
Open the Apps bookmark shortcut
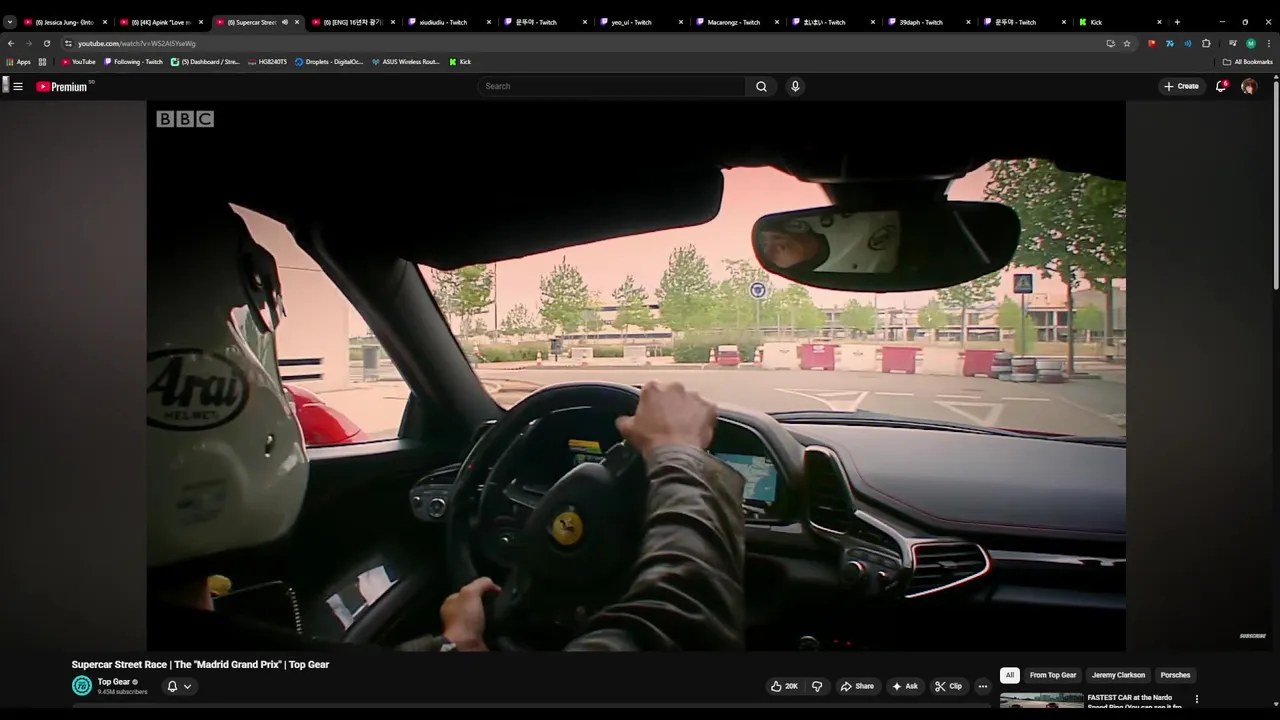click(18, 62)
